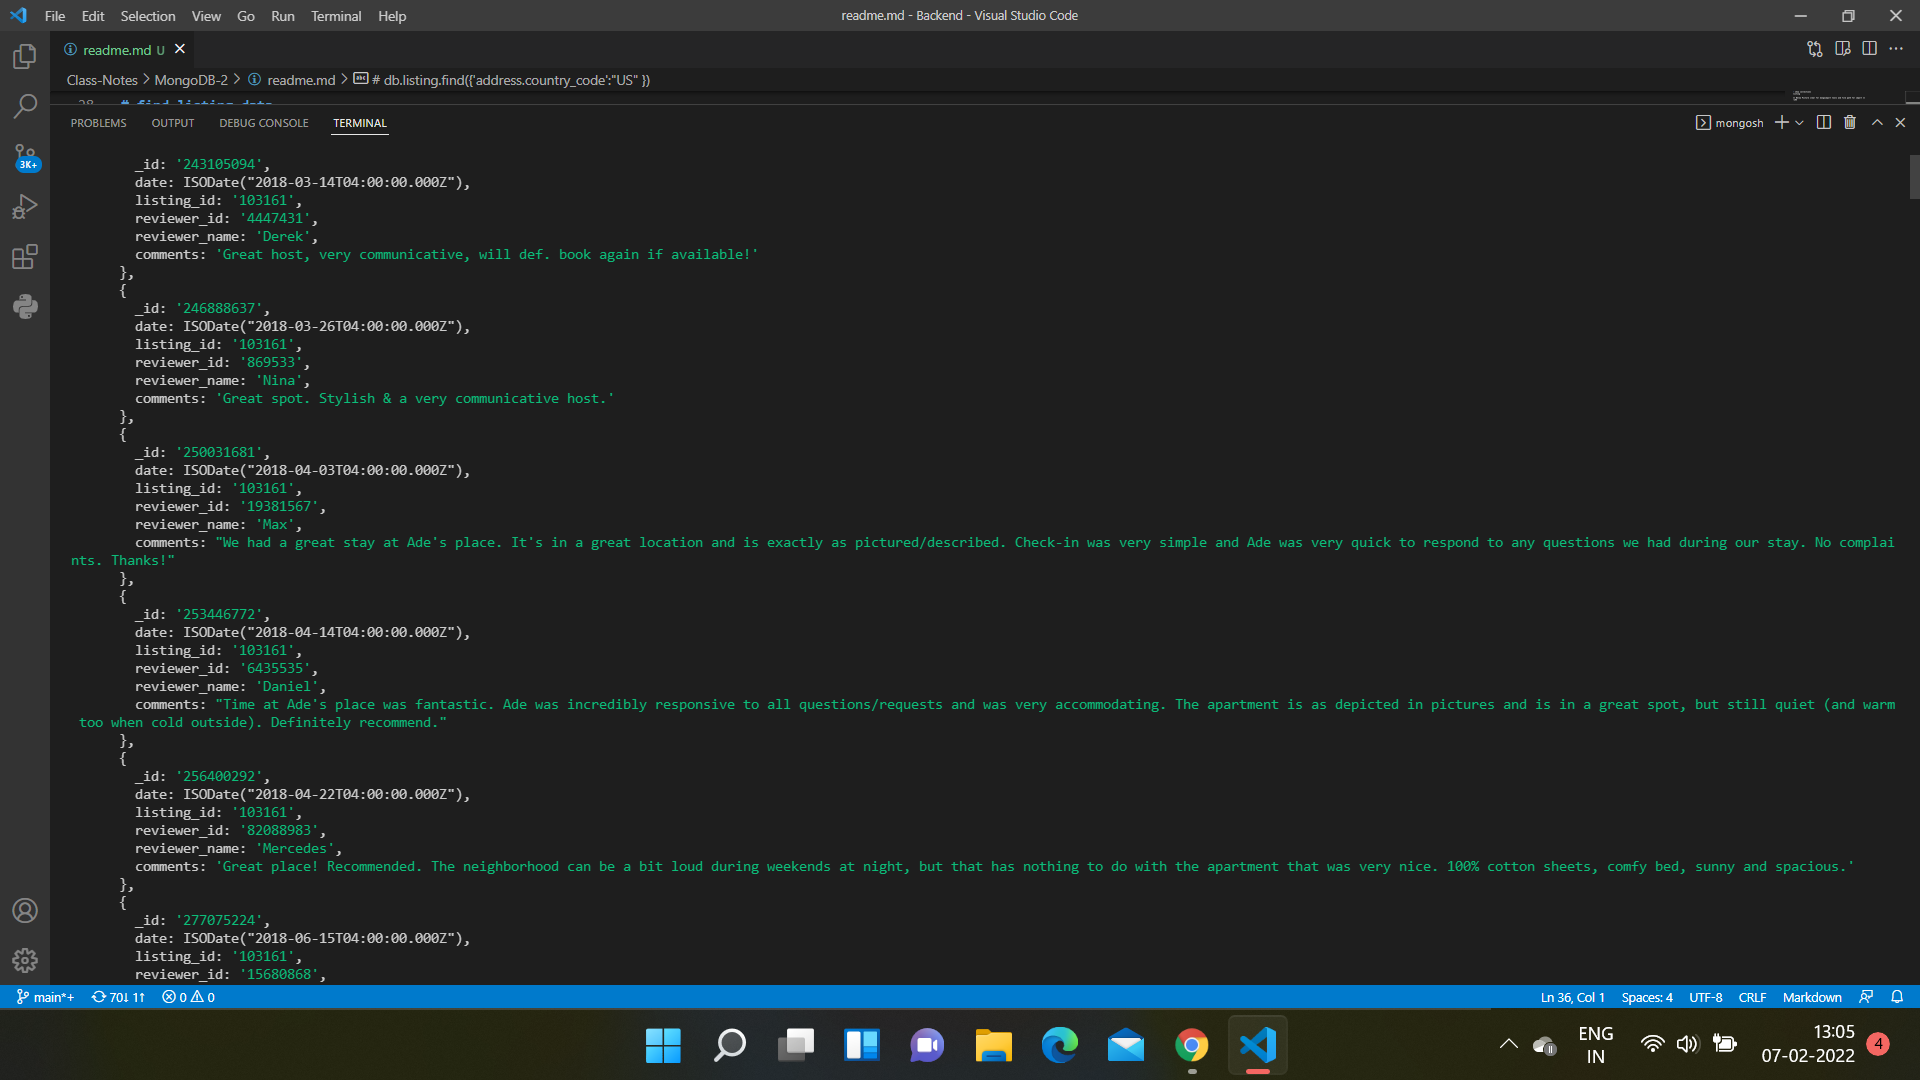This screenshot has width=1920, height=1080.
Task: Open the terminal launch profile dropdown
Action: (x=1800, y=122)
